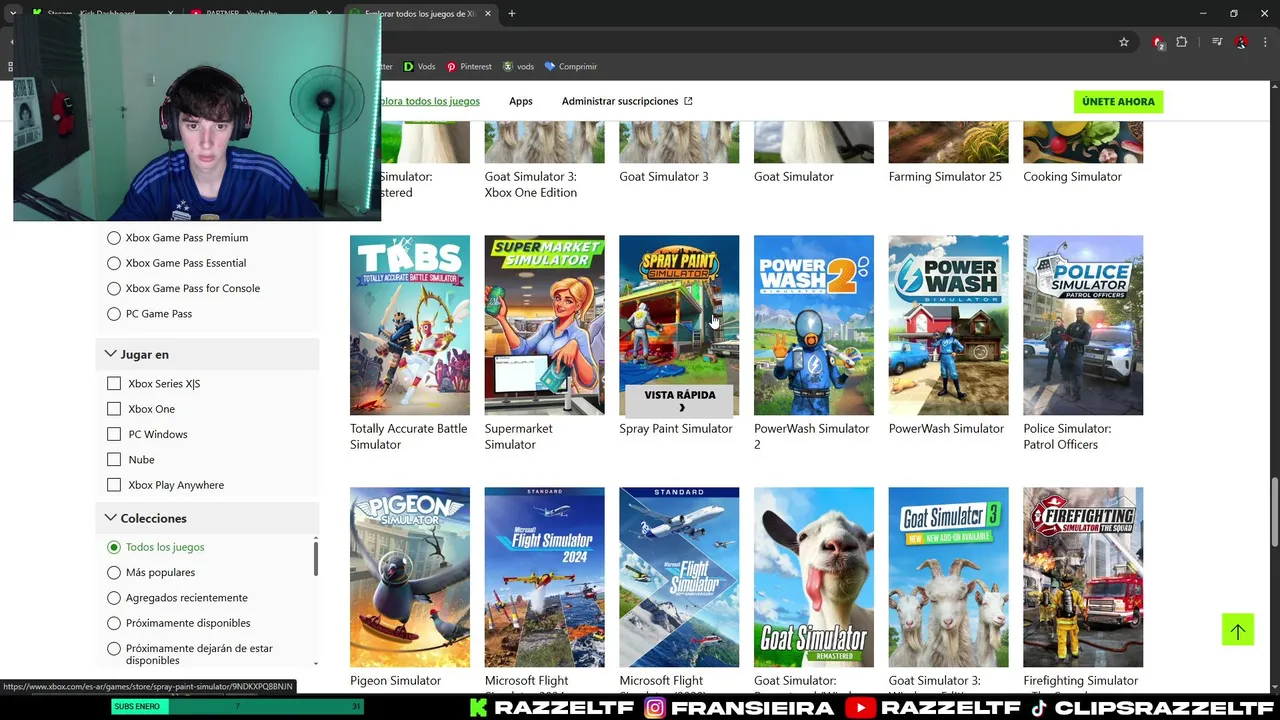Open Microsoft Flight Simulator 2024 cover
Viewport: 1280px width, 720px height.
544,577
